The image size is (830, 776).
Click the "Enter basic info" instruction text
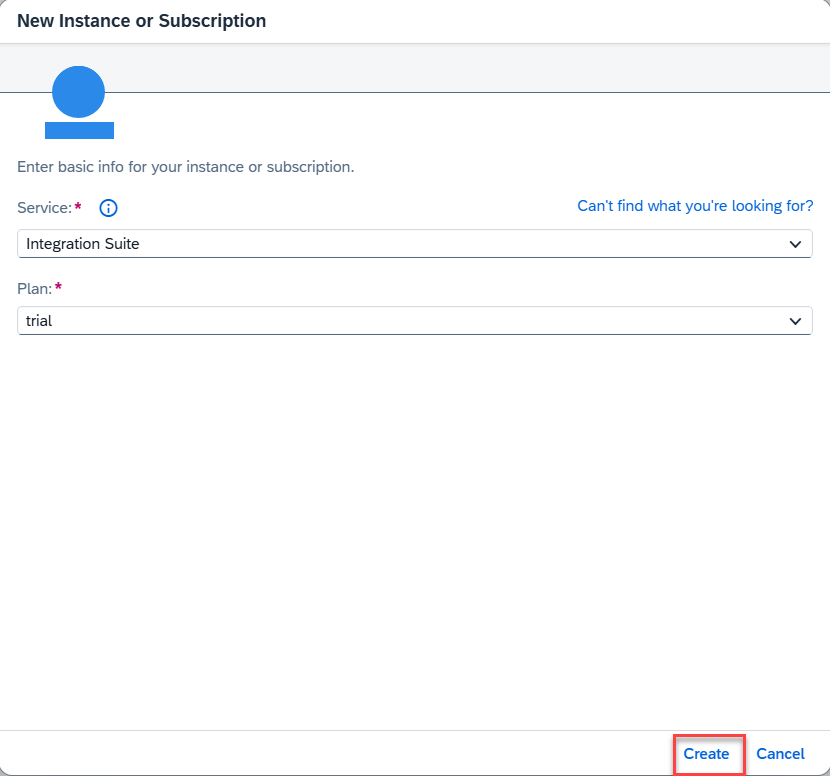tap(185, 167)
